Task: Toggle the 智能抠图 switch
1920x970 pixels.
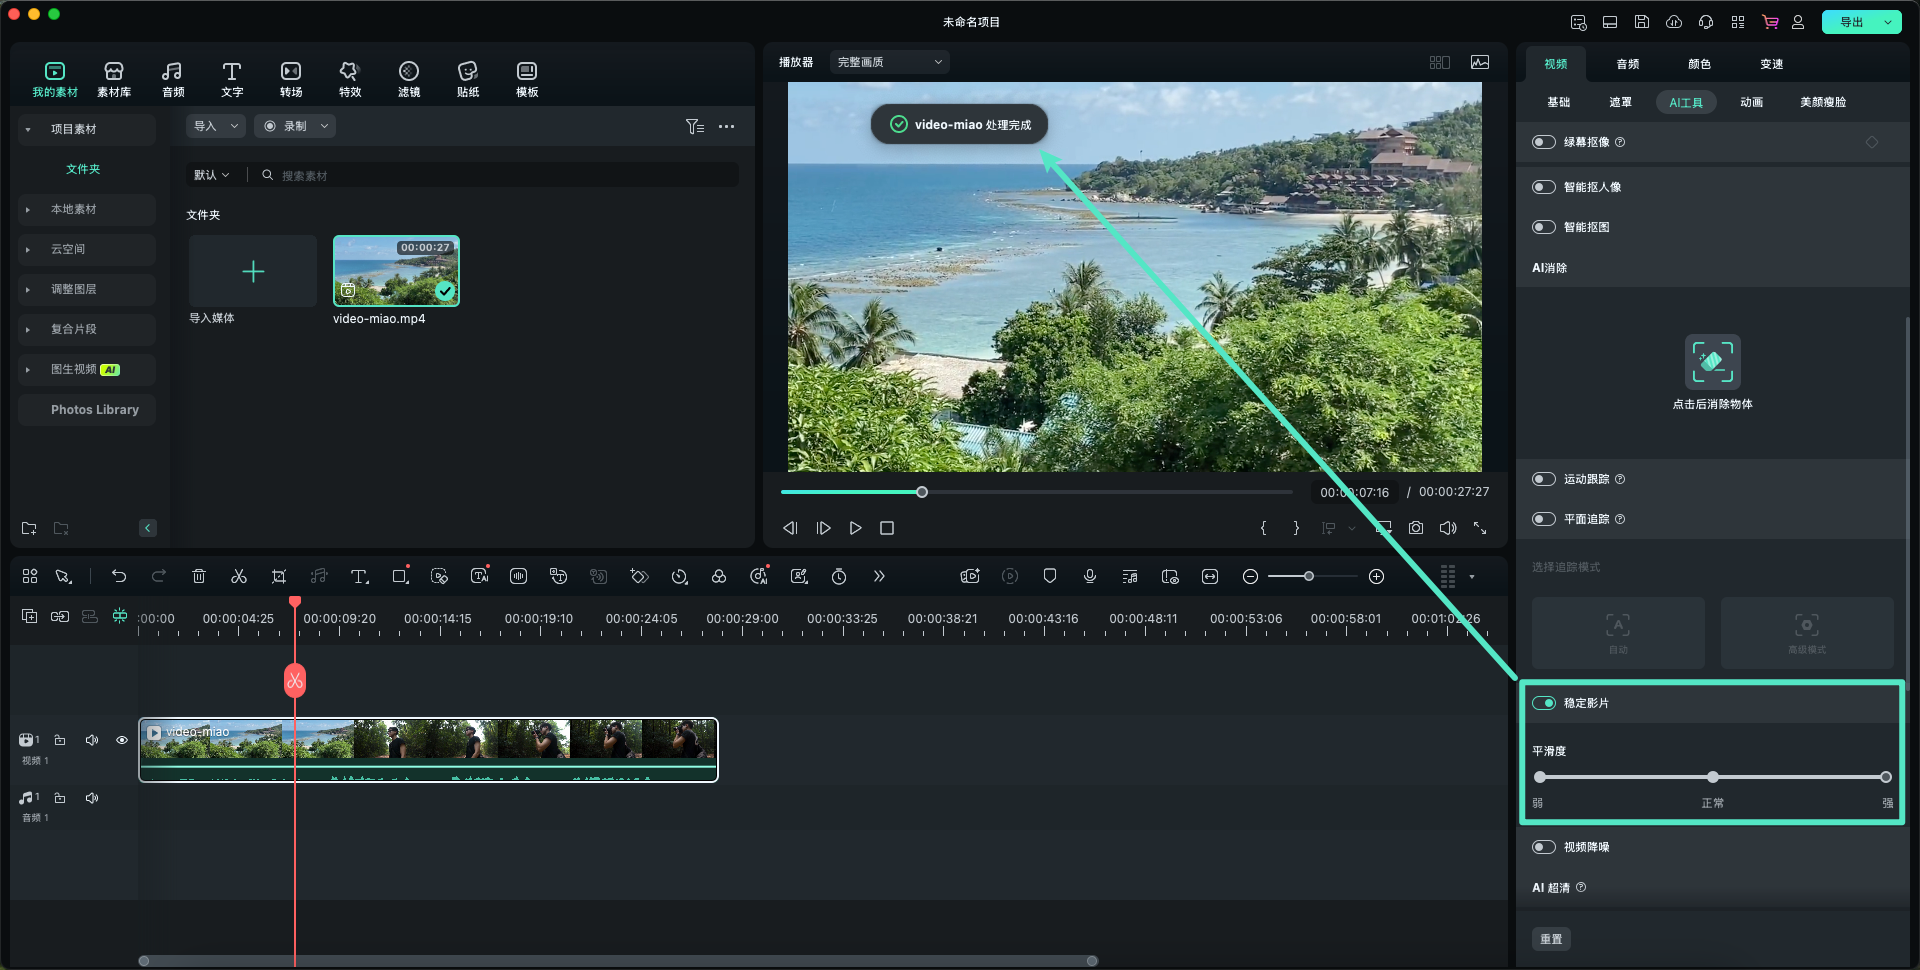Action: coord(1544,227)
